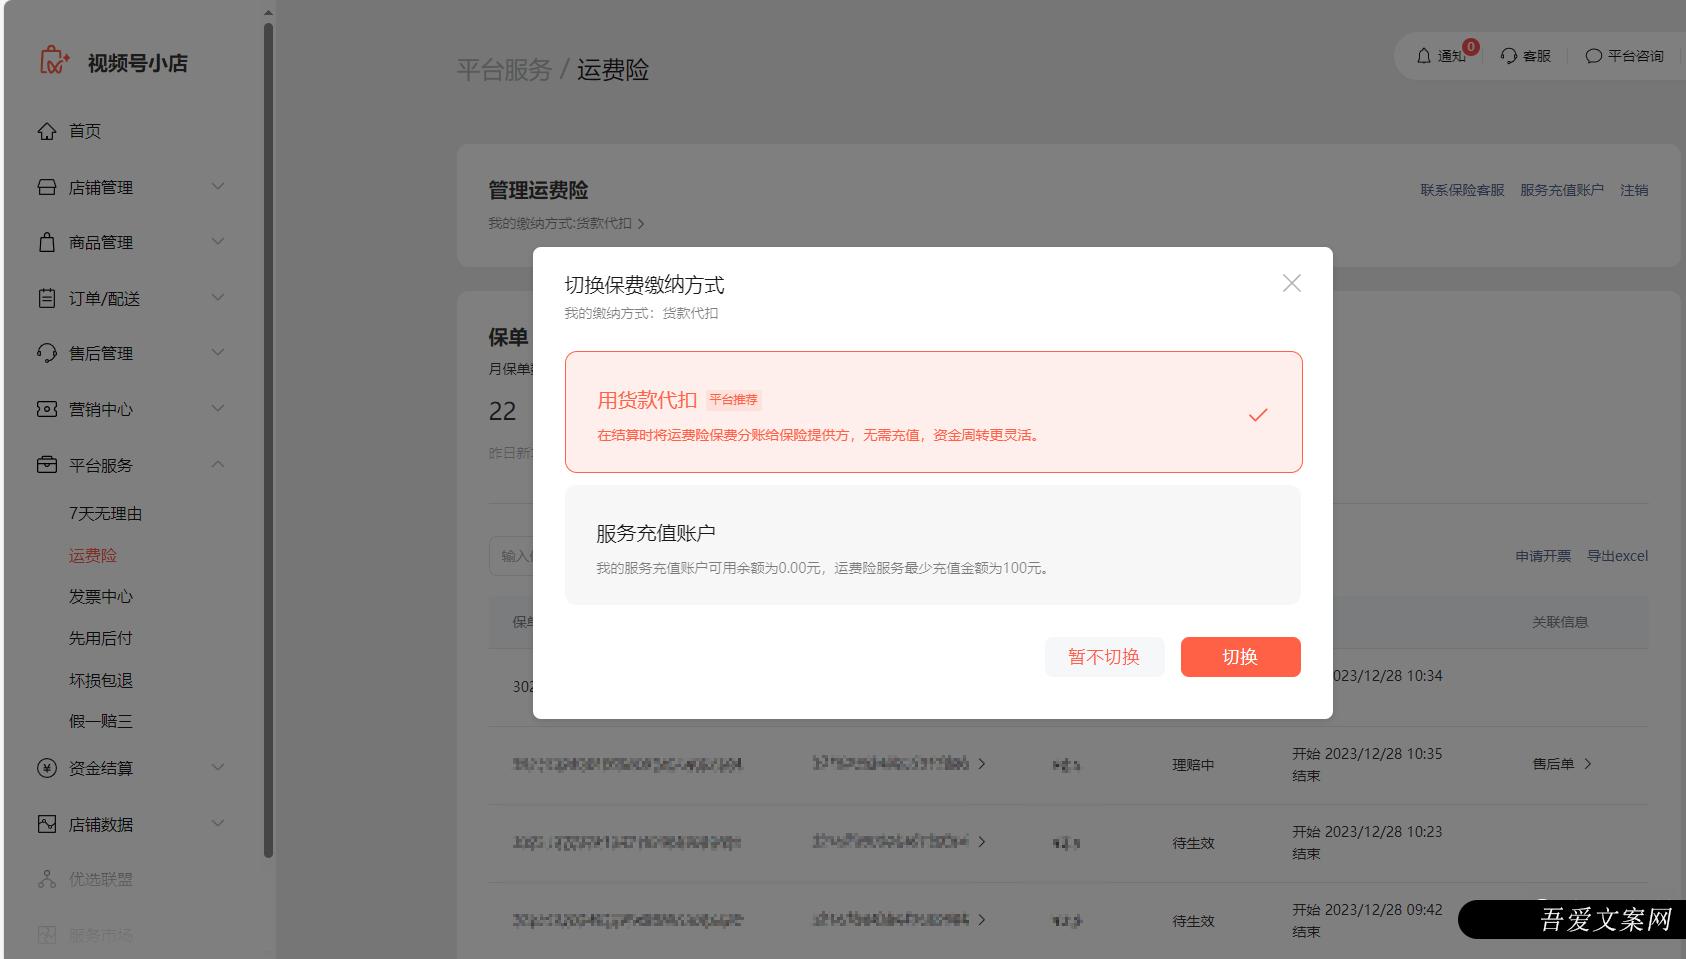Close the 切换保费缴纳方式 dialog
Viewport: 1686px width, 959px height.
pos(1292,283)
